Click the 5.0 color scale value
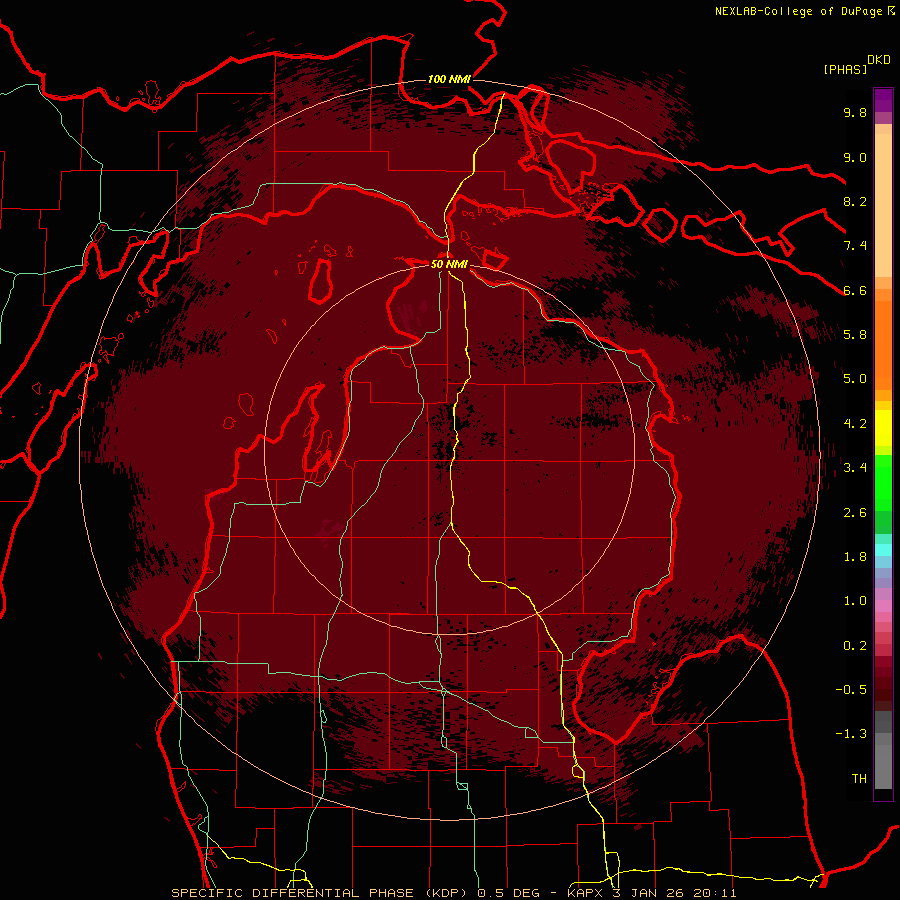The height and width of the screenshot is (900, 900). click(x=855, y=379)
